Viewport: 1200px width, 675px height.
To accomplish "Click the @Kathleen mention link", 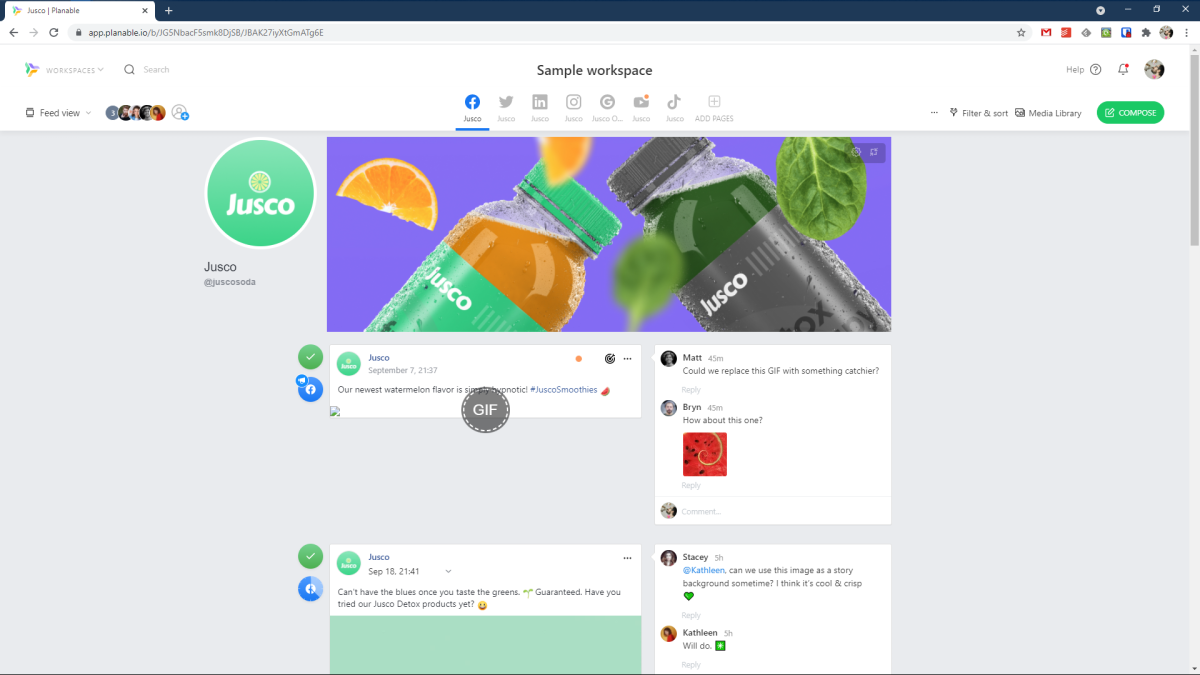I will pyautogui.click(x=703, y=570).
